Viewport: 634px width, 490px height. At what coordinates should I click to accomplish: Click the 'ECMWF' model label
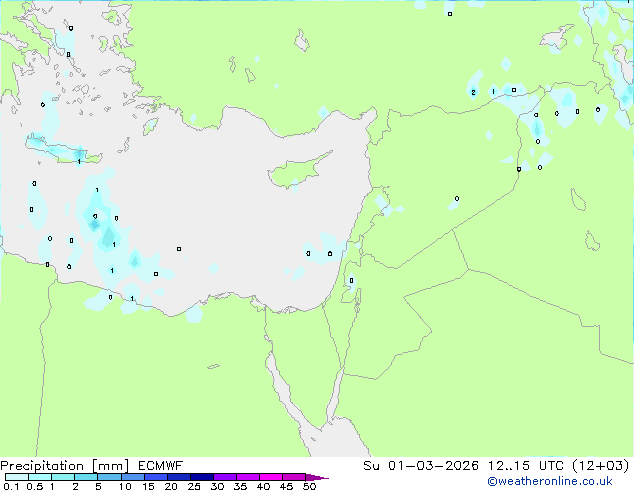click(x=161, y=466)
